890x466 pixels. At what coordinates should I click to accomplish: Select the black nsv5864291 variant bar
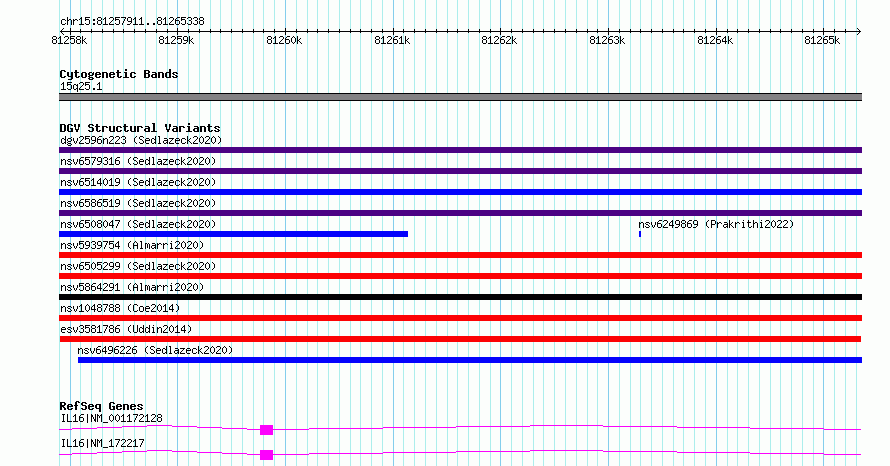(460, 297)
